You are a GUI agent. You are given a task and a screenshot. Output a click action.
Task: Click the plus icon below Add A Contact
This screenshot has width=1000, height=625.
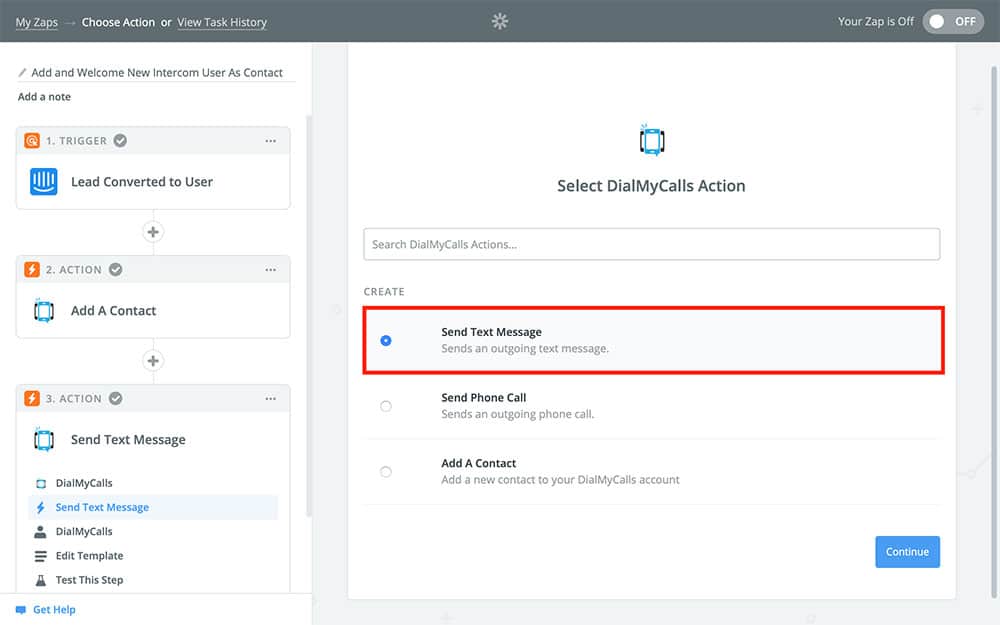153,361
